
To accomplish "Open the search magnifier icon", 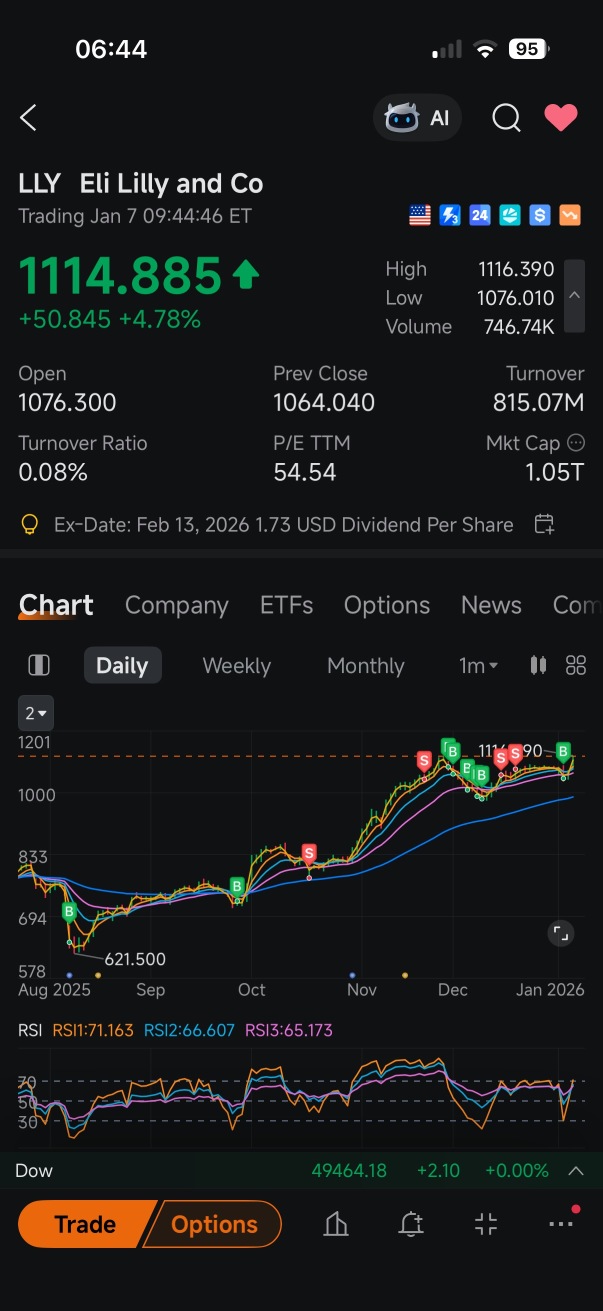I will click(506, 118).
